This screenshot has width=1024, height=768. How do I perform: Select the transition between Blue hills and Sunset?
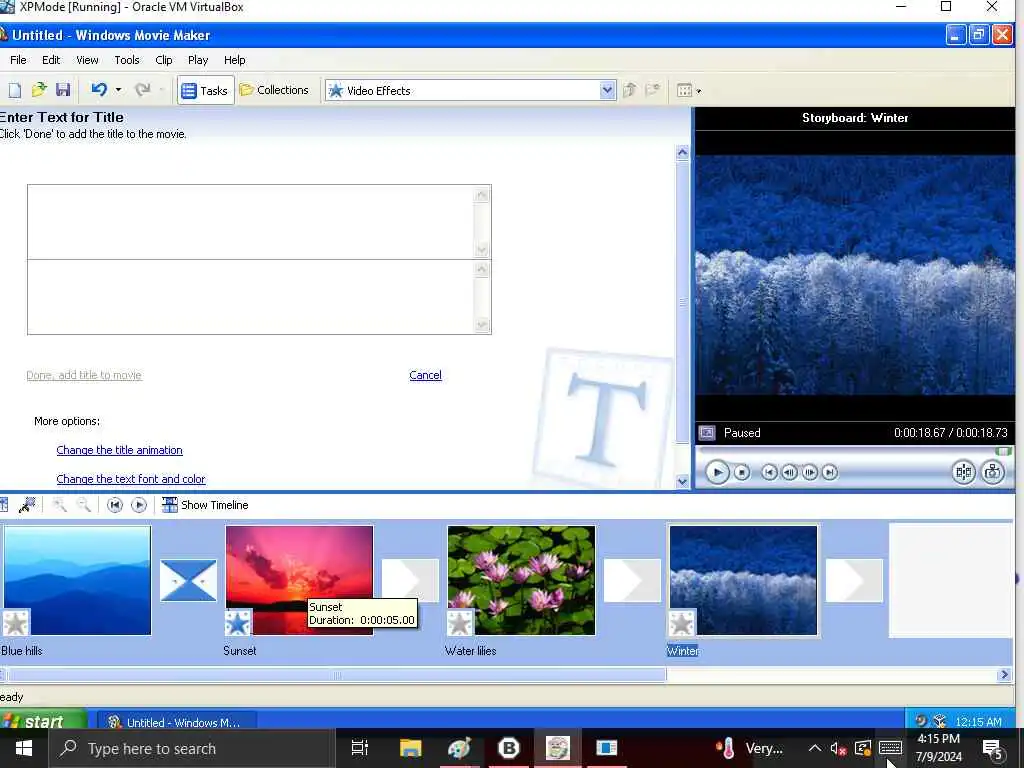[188, 580]
